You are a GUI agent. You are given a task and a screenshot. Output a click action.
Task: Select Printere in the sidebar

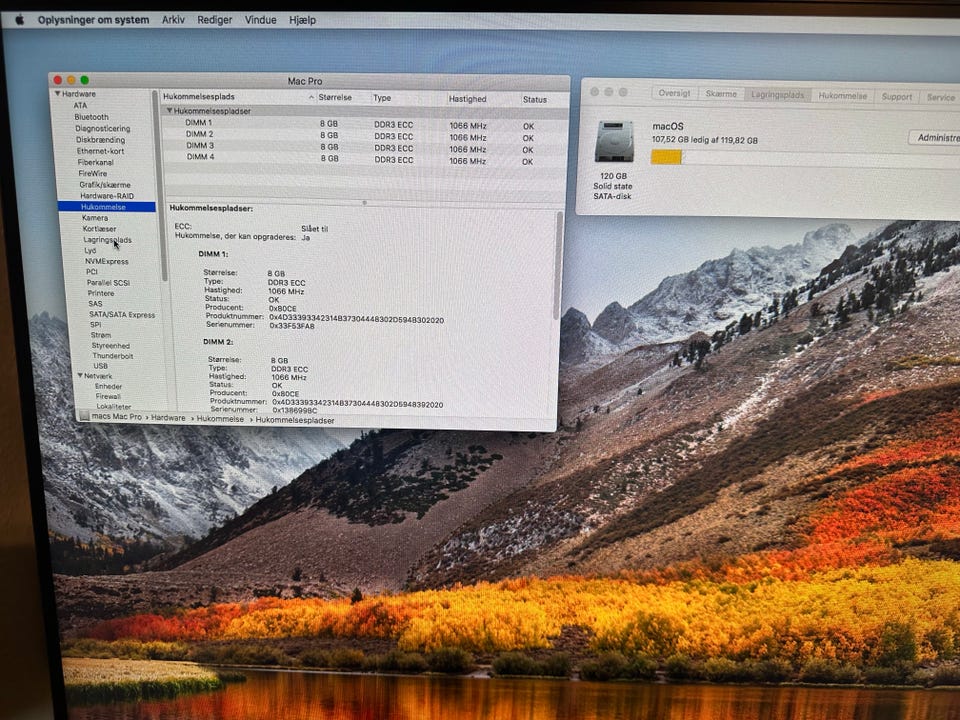click(x=101, y=293)
